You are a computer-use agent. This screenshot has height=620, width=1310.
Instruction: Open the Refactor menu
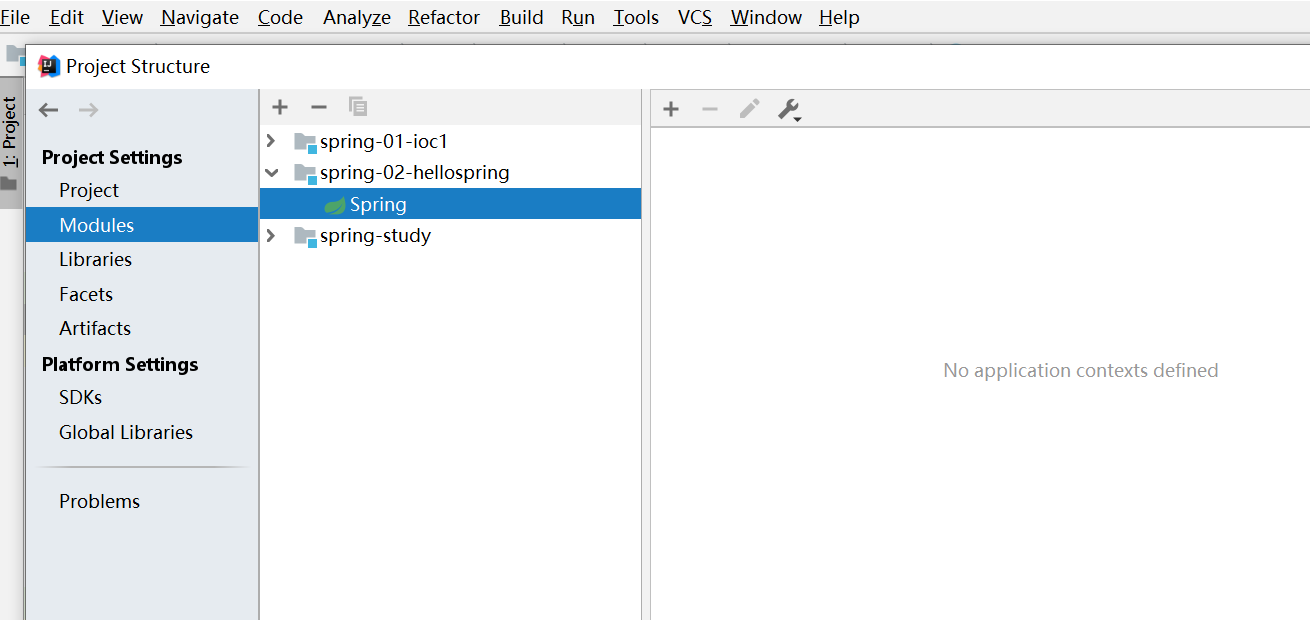tap(444, 17)
